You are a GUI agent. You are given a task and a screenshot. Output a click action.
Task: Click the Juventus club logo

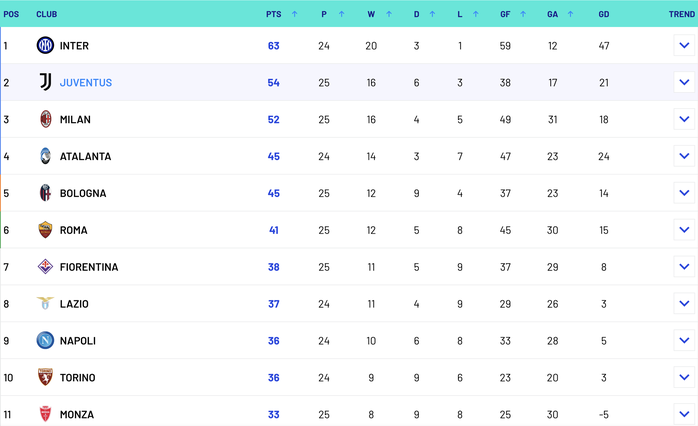[45, 82]
